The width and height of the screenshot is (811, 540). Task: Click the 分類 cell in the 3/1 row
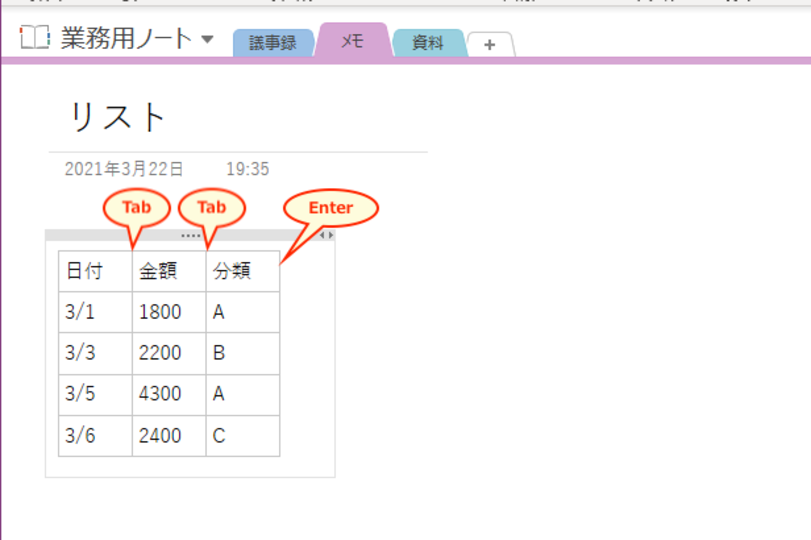pyautogui.click(x=243, y=312)
